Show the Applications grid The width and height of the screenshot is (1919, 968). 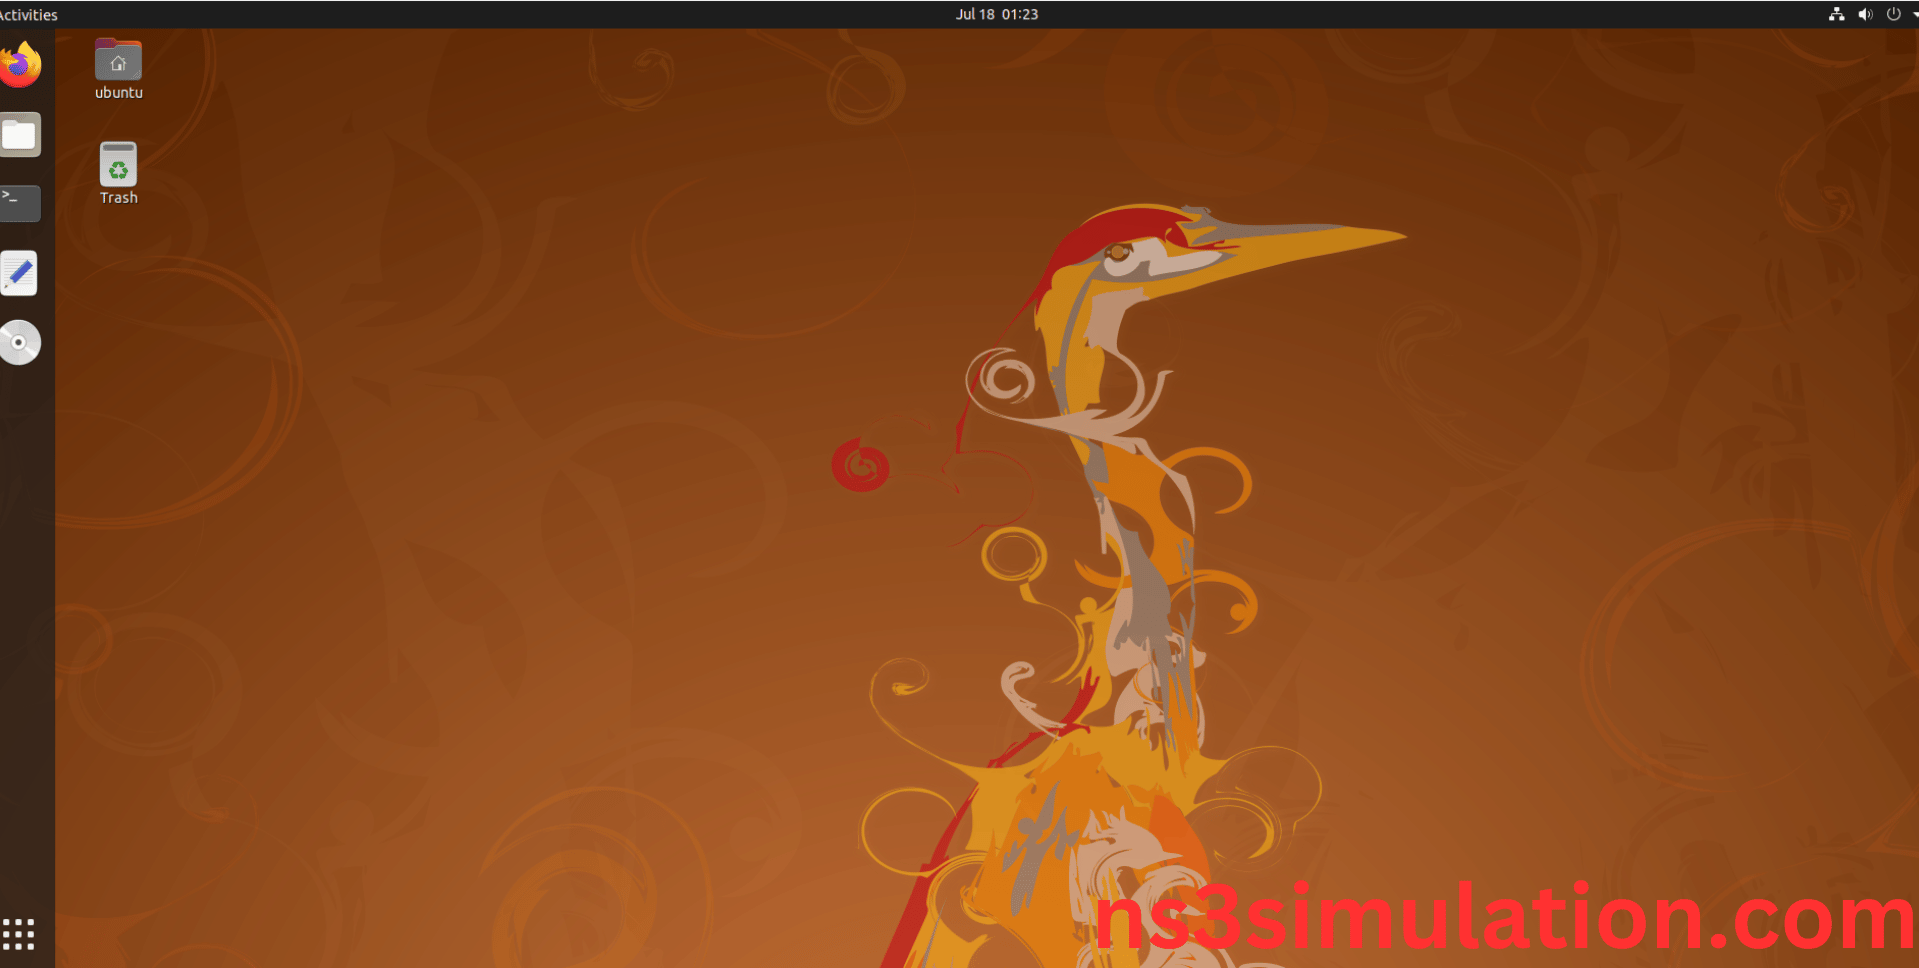(19, 934)
